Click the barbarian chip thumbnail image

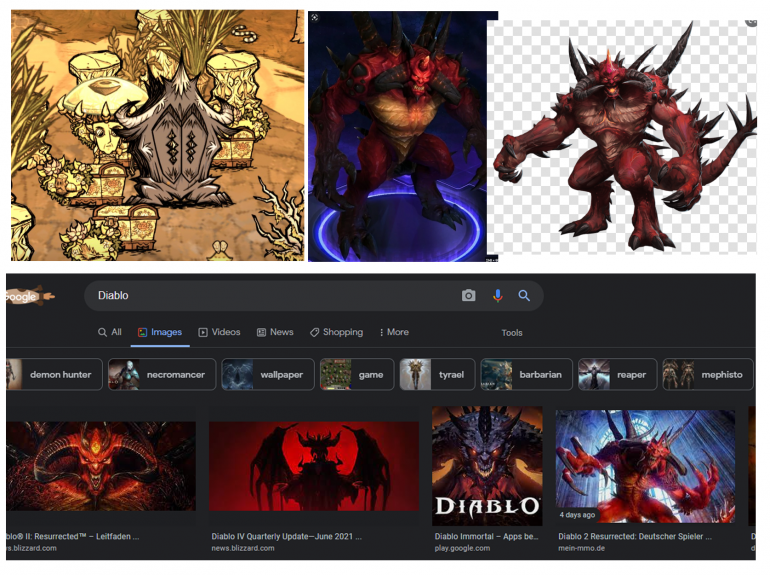[496, 375]
